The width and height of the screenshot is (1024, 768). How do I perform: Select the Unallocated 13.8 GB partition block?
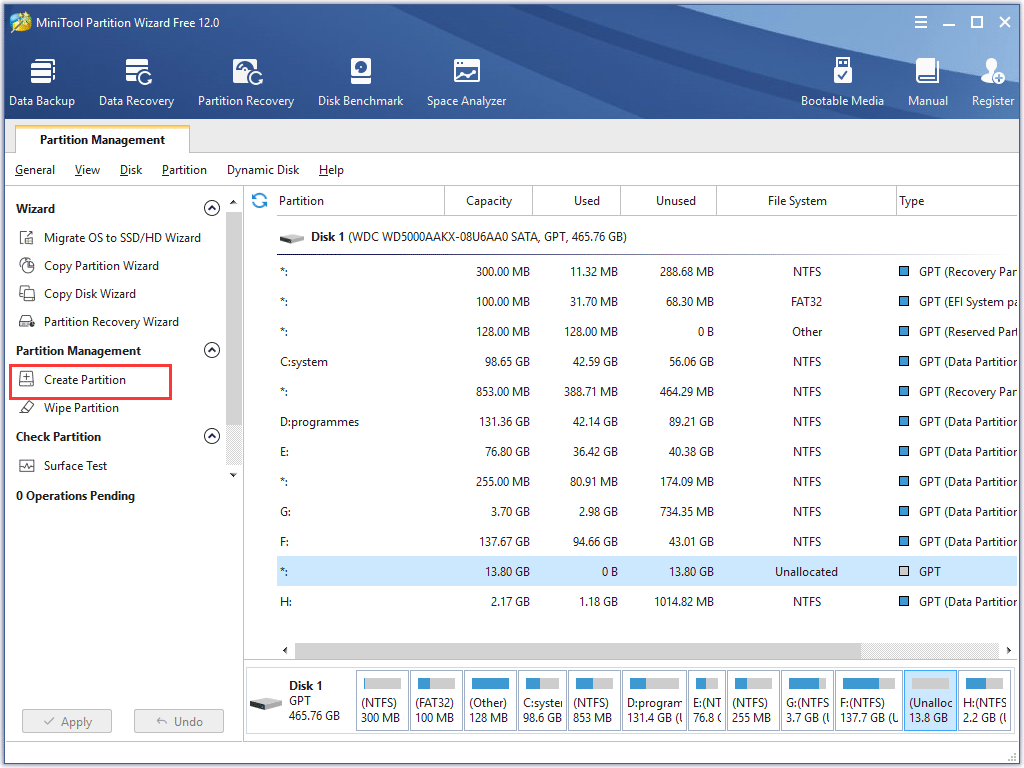[x=930, y=700]
